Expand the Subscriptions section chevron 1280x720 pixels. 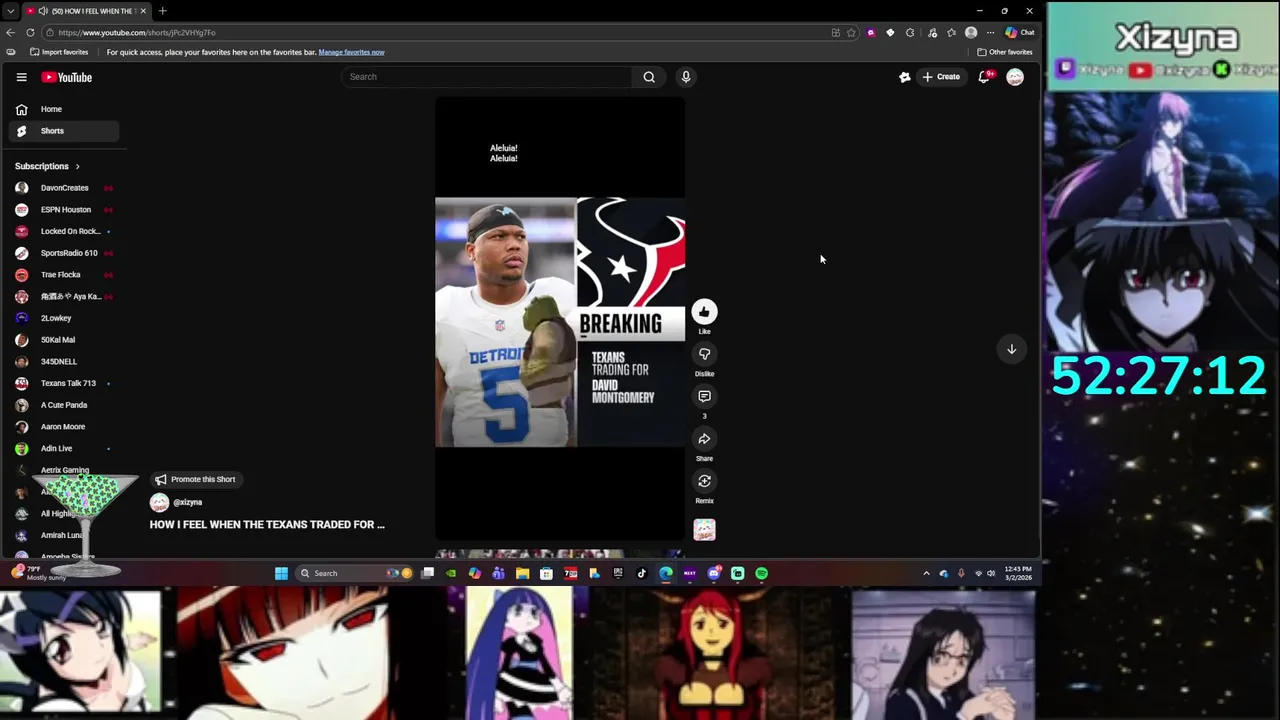click(77, 166)
